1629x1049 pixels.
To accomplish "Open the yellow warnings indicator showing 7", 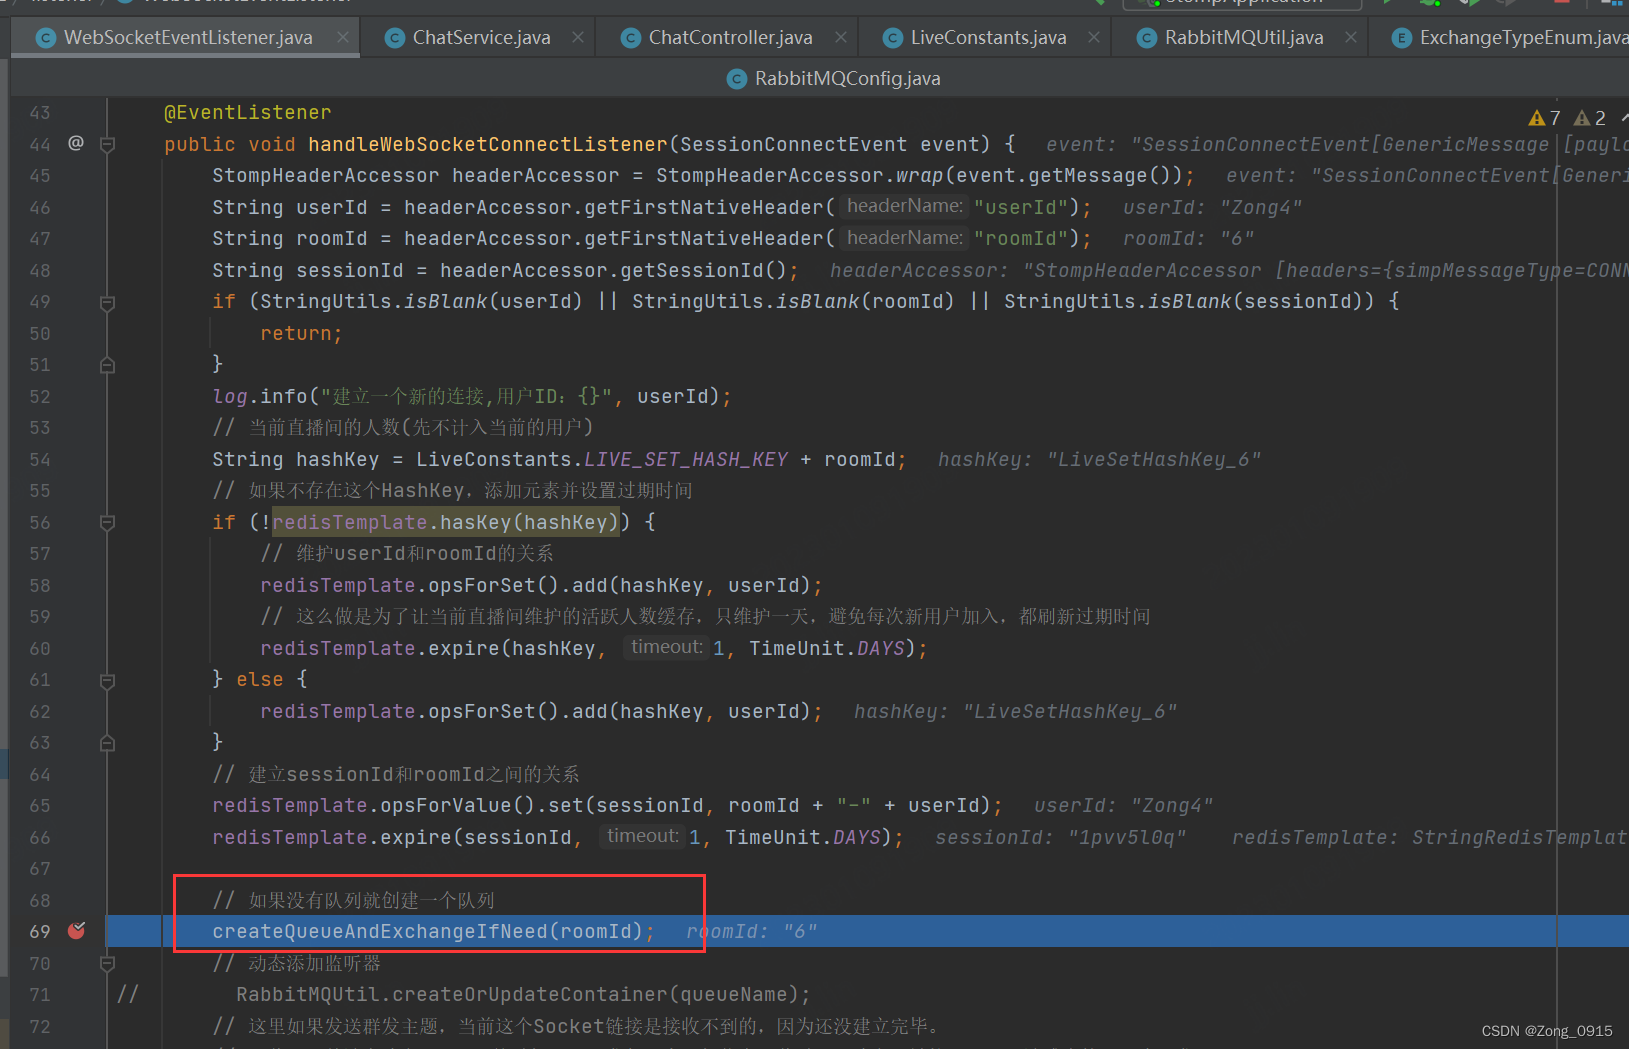I will [x=1544, y=118].
